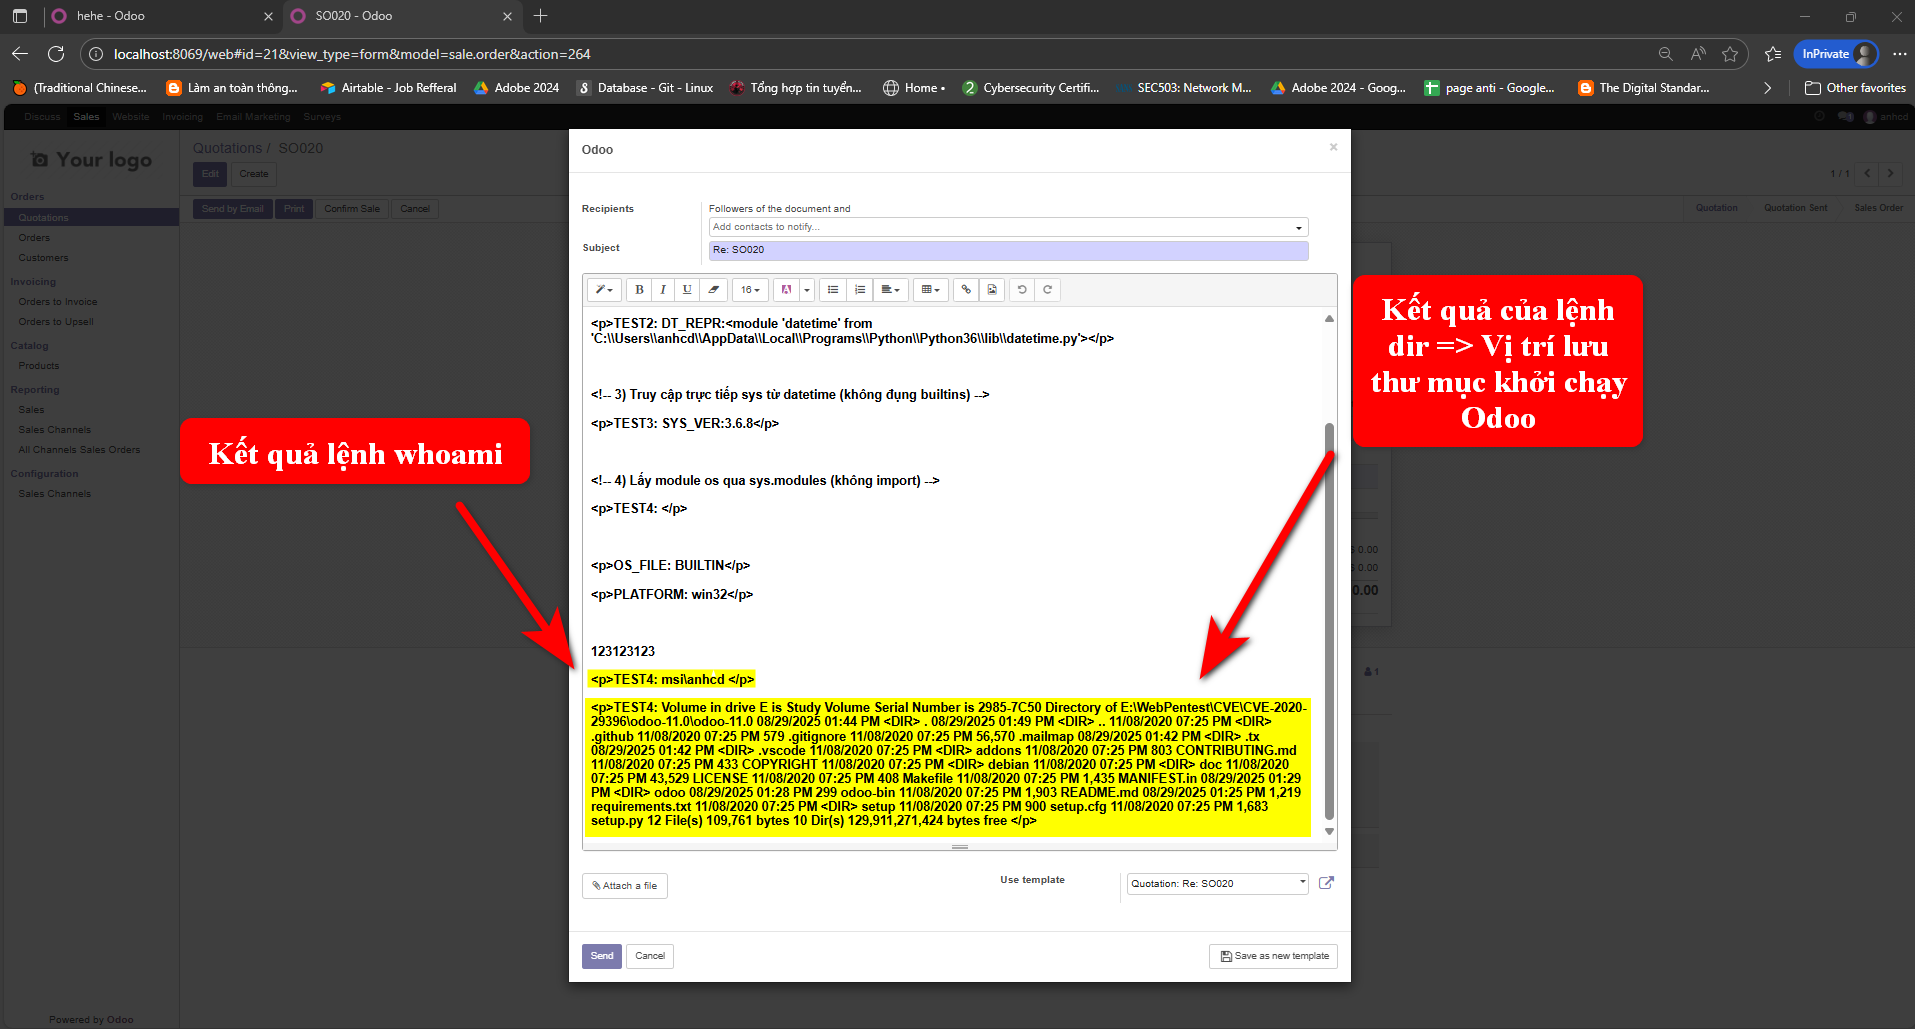The height and width of the screenshot is (1029, 1915).
Task: Open the Other favorites bookmarks folder
Action: (x=1855, y=88)
